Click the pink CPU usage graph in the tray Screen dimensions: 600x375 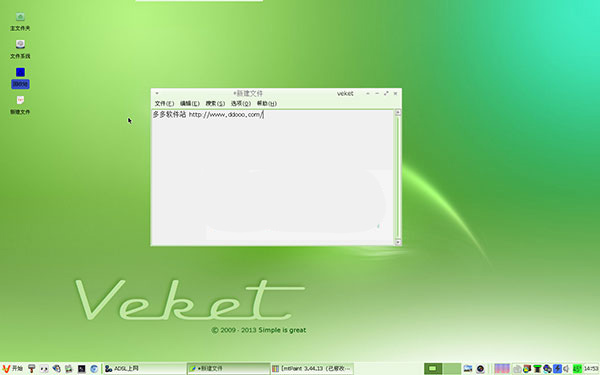pos(502,368)
